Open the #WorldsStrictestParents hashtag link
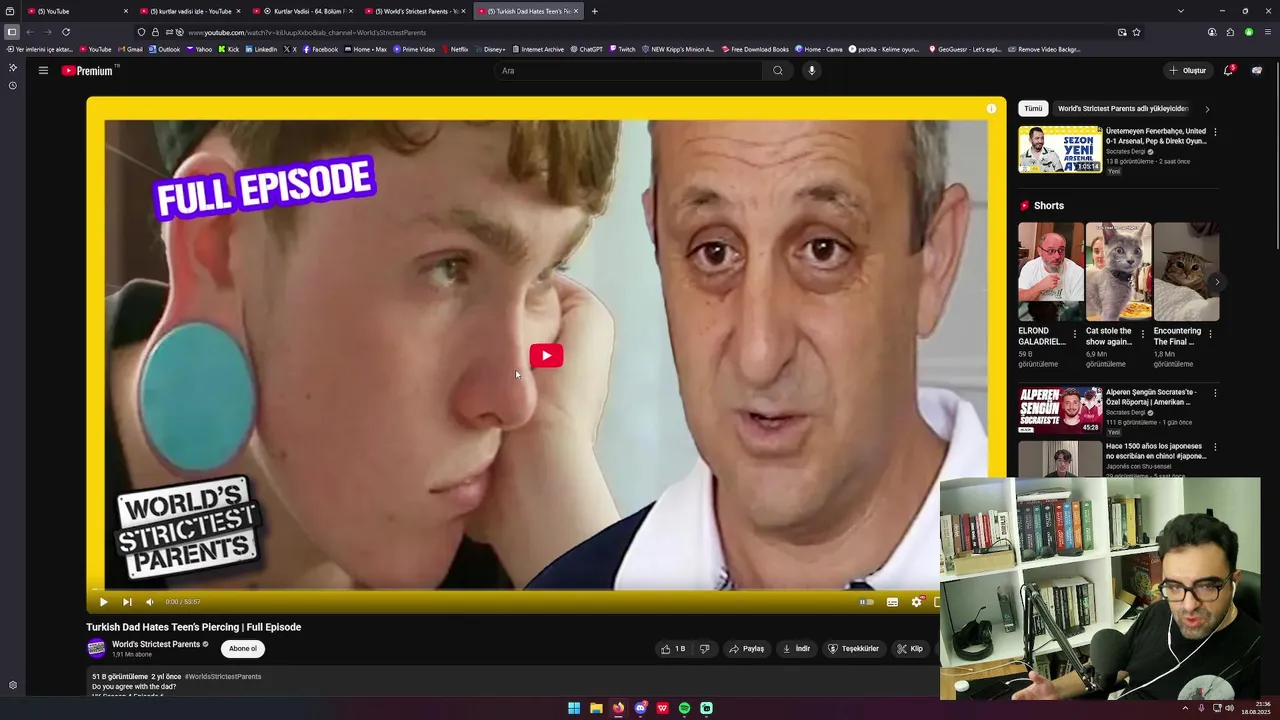This screenshot has height=720, width=1280. tap(223, 677)
